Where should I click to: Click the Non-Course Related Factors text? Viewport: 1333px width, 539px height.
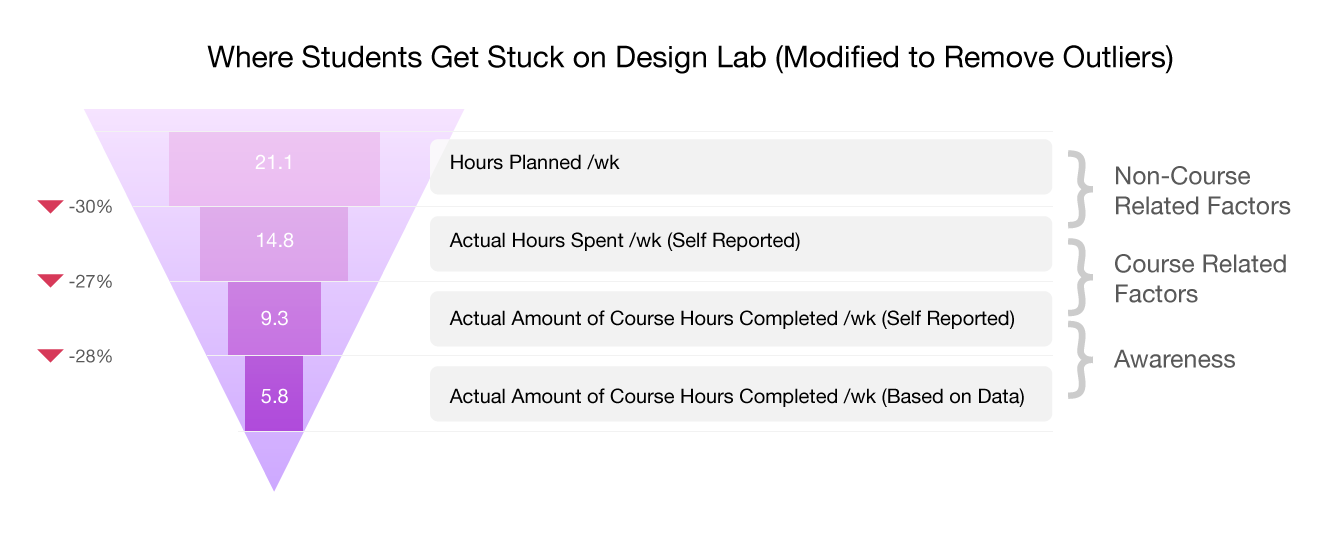1201,191
